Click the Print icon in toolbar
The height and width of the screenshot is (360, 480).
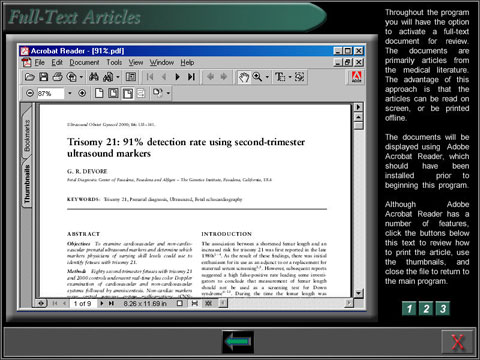click(57, 77)
